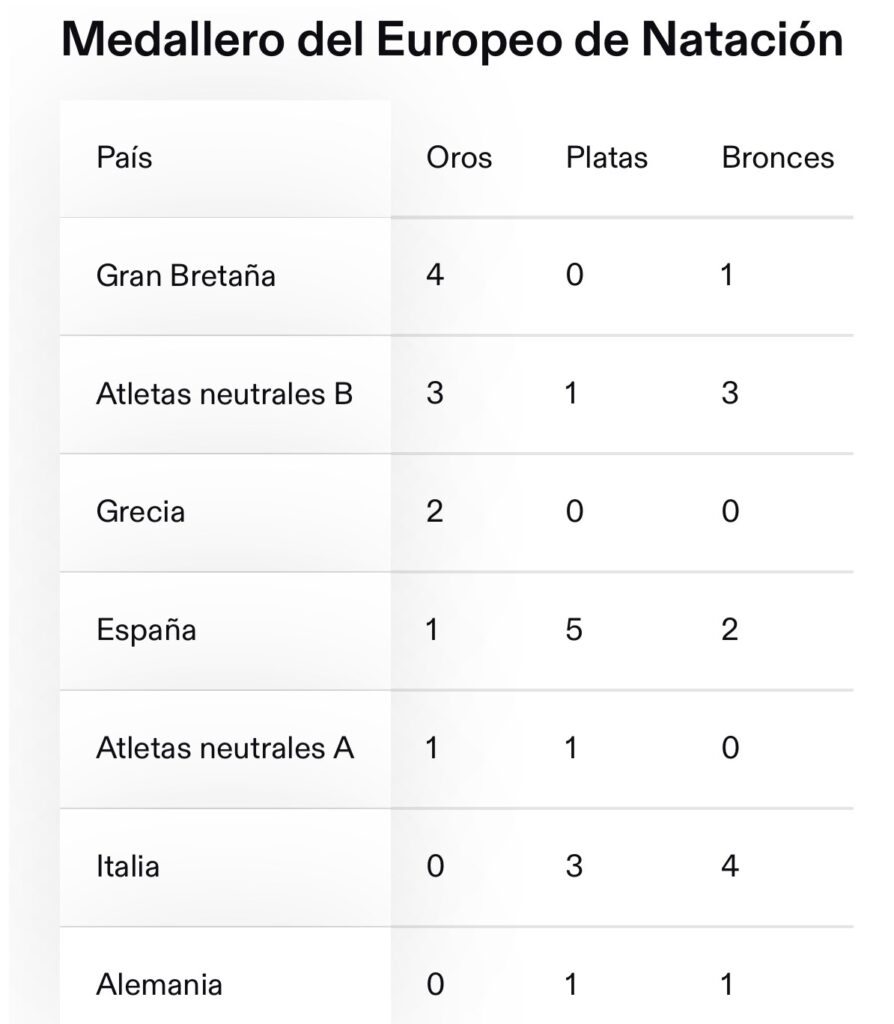Click the Italia country cell
This screenshot has height=1024, width=894.
click(x=128, y=867)
